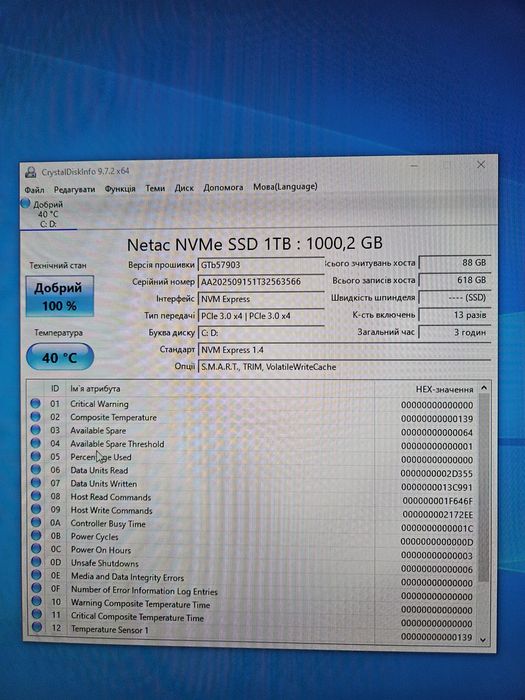
Task: Click the status icon for Available Spare row
Action: click(x=36, y=430)
